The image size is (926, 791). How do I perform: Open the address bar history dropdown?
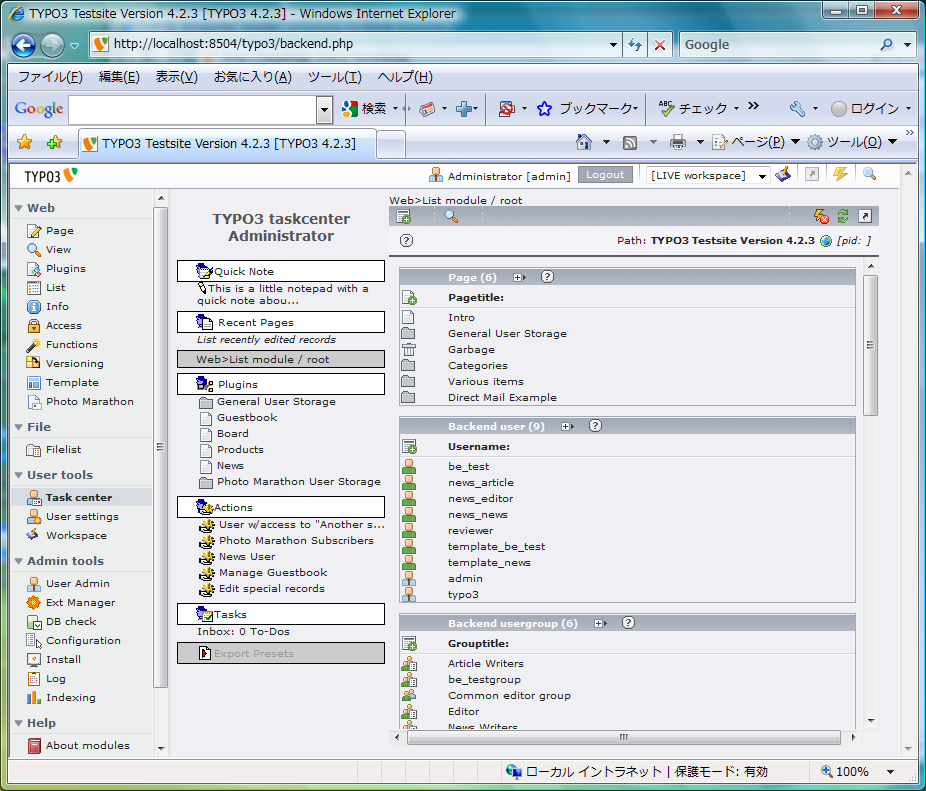click(x=613, y=44)
